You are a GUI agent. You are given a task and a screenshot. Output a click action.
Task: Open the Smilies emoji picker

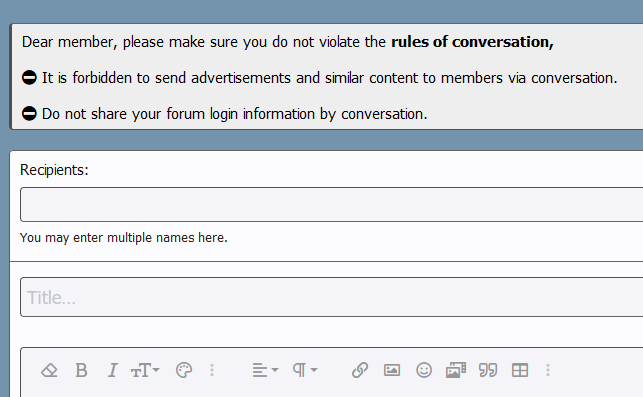point(424,370)
